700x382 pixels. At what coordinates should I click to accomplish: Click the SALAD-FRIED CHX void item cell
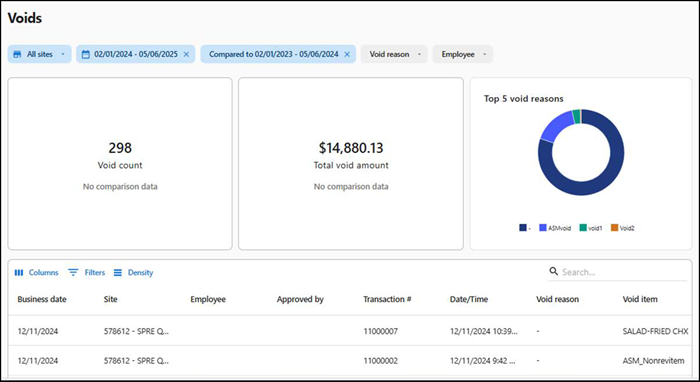pyautogui.click(x=655, y=332)
